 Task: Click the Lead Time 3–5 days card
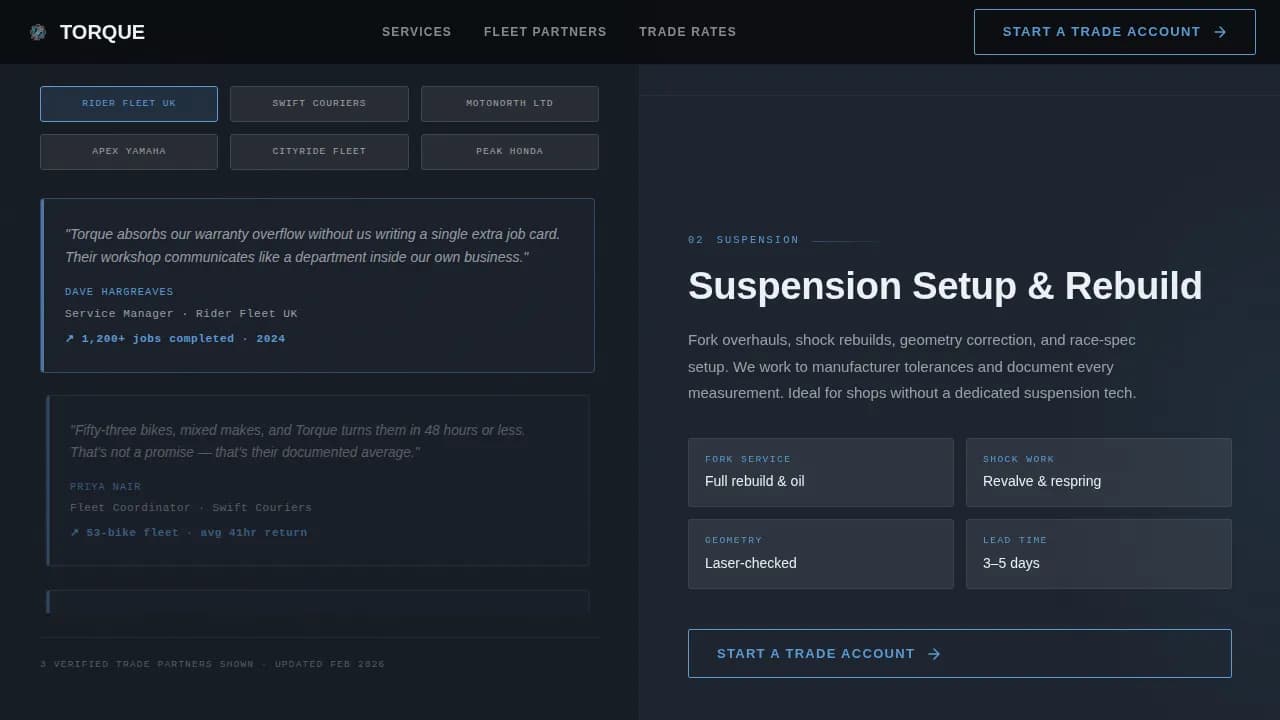point(1098,554)
